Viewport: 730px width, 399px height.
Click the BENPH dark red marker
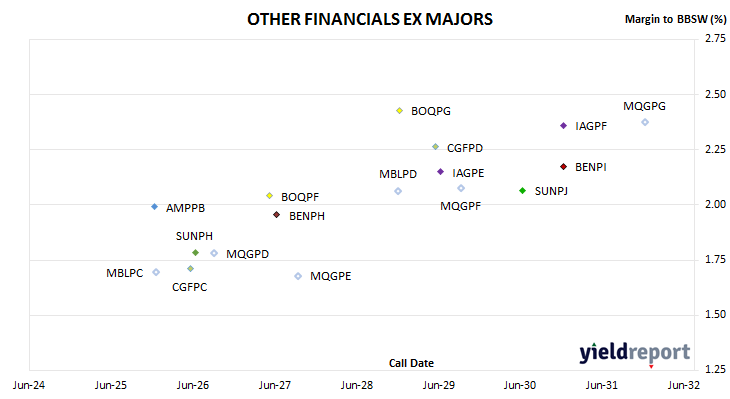coord(277,215)
